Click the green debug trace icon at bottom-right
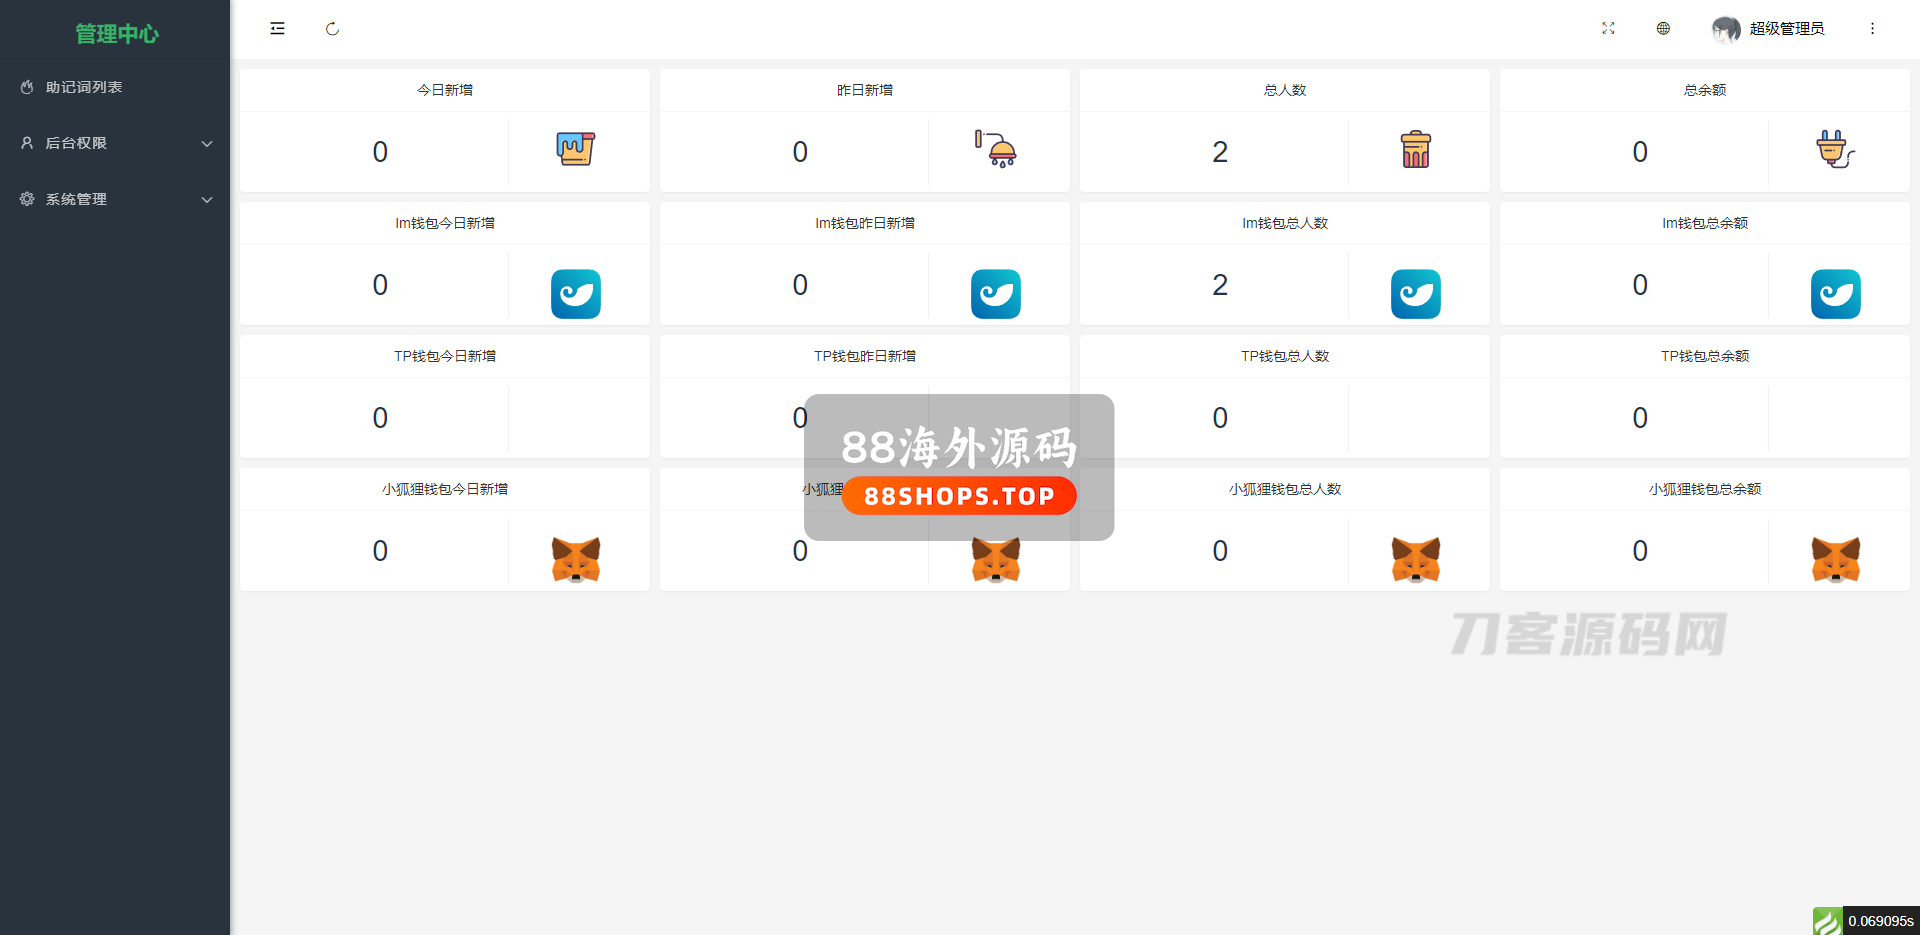The image size is (1920, 935). [x=1827, y=921]
